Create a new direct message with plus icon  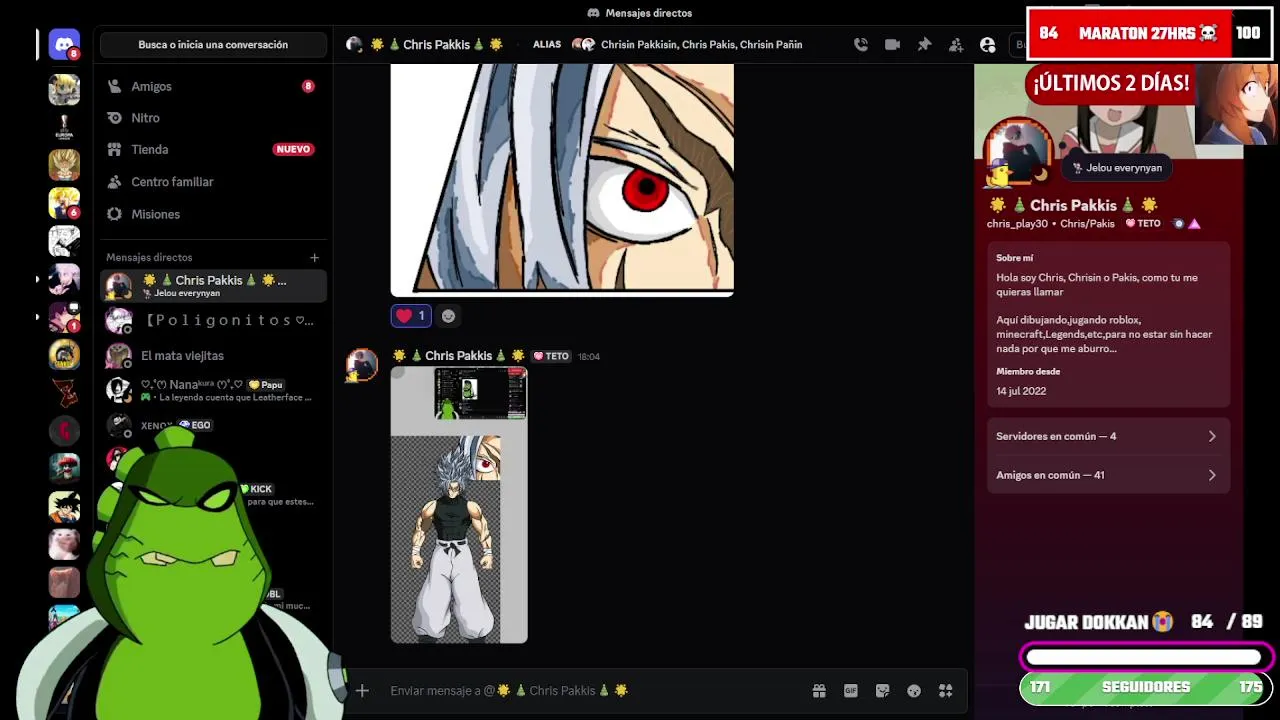pyautogui.click(x=314, y=257)
